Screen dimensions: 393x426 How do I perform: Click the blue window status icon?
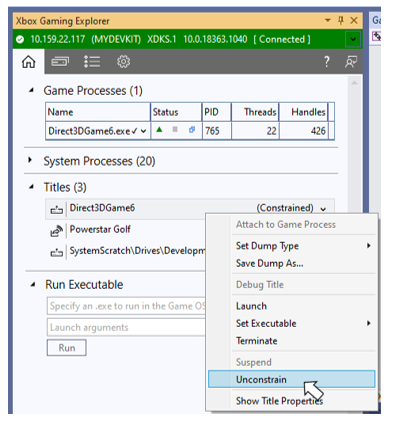(x=192, y=130)
